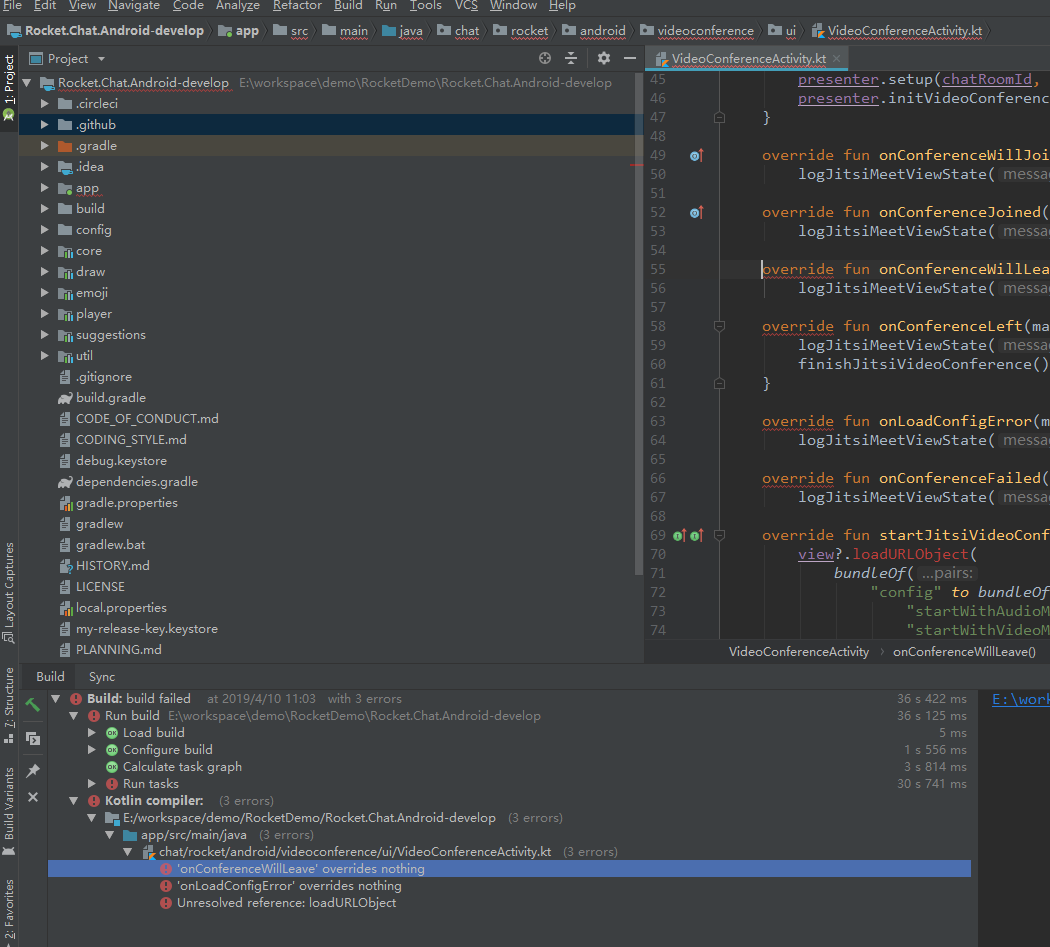Click code fold marker at line 58

click(719, 327)
